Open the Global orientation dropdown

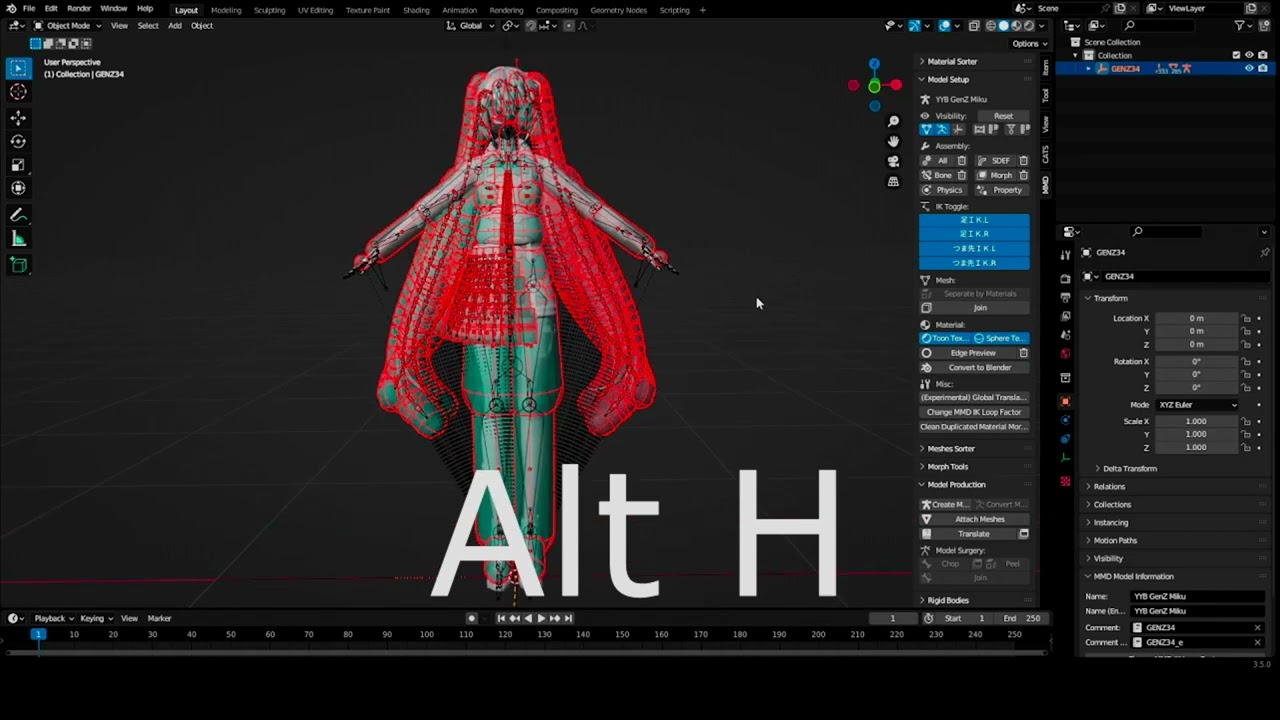(470, 25)
